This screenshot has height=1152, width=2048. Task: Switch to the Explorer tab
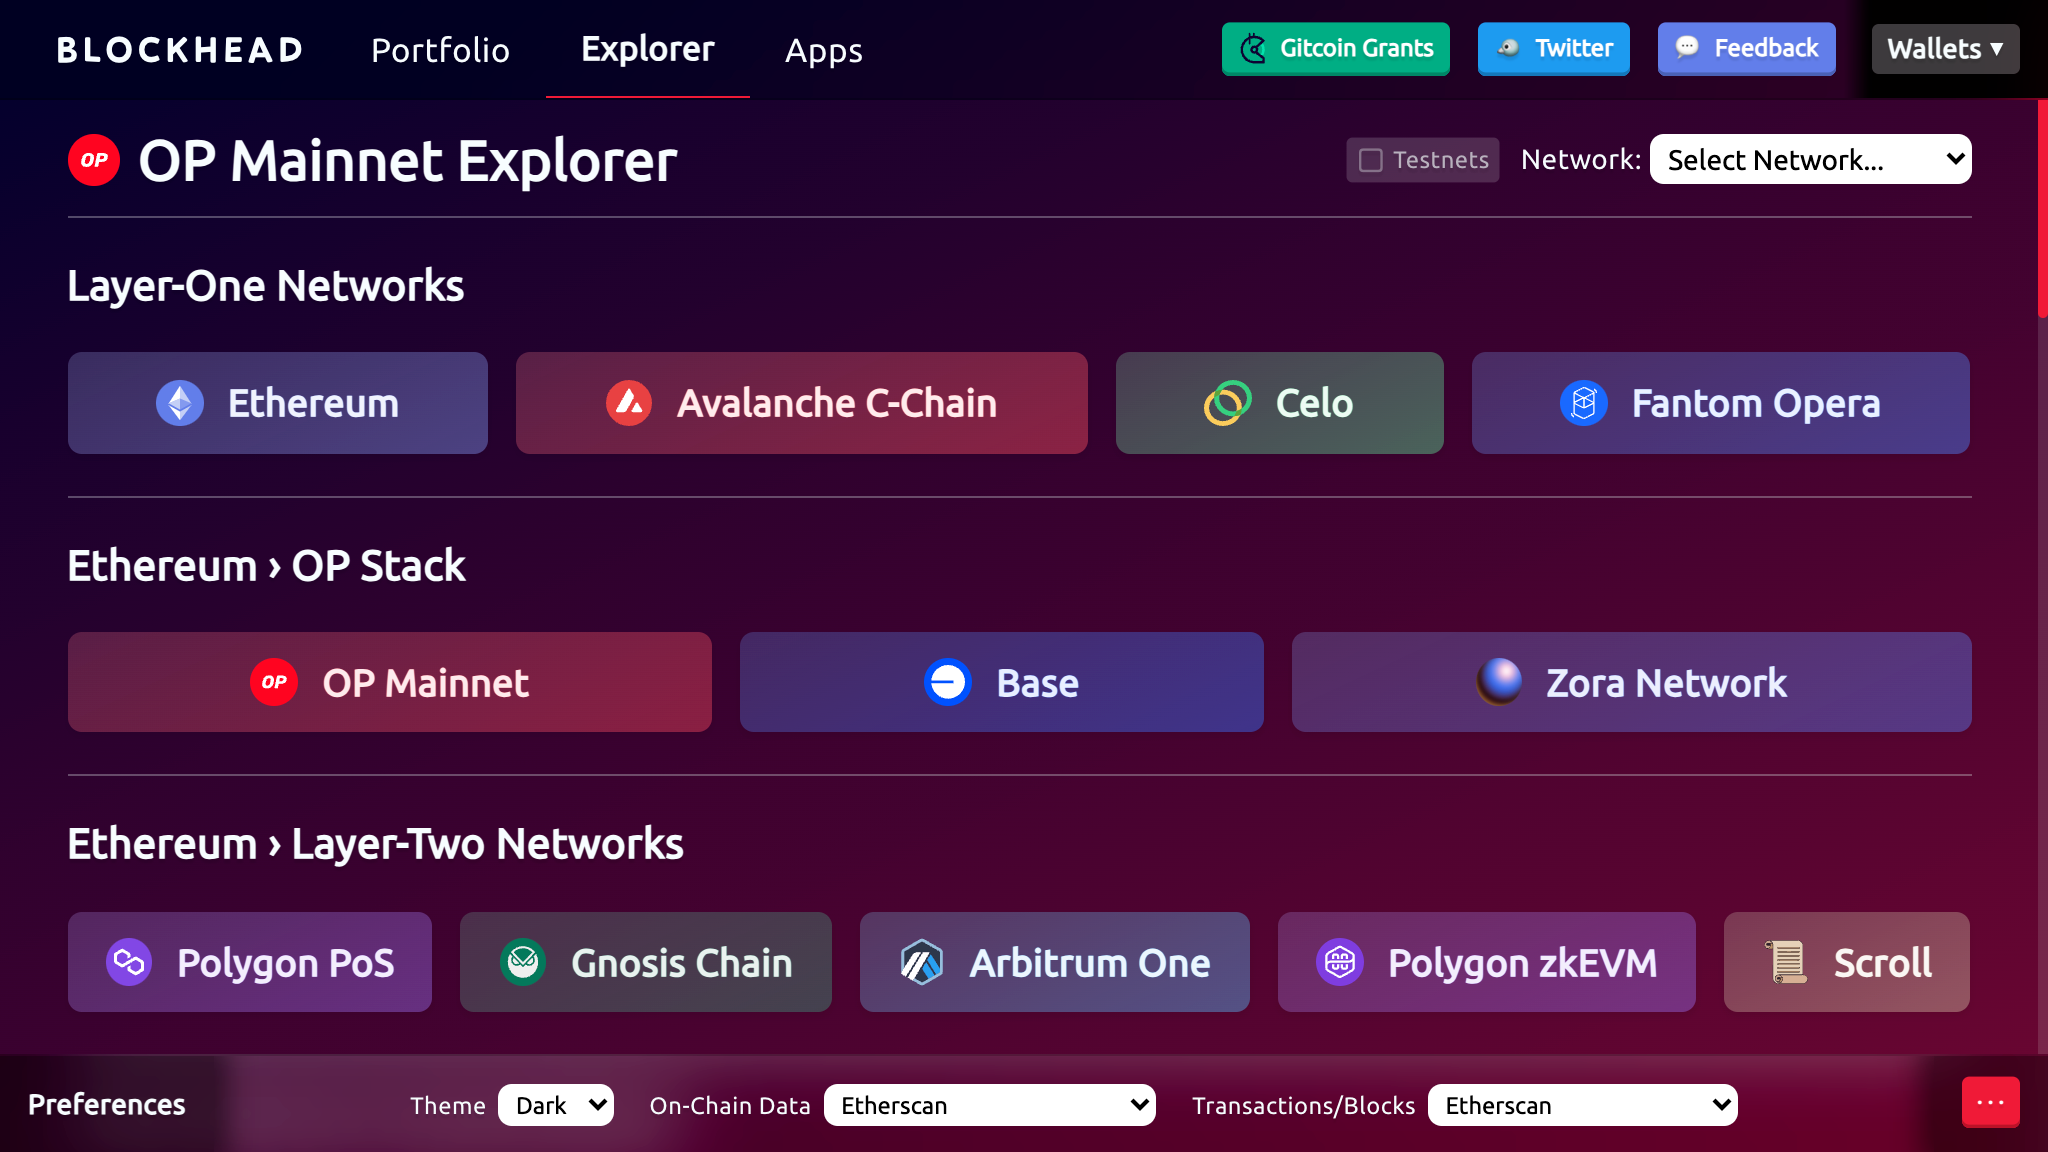tap(648, 49)
